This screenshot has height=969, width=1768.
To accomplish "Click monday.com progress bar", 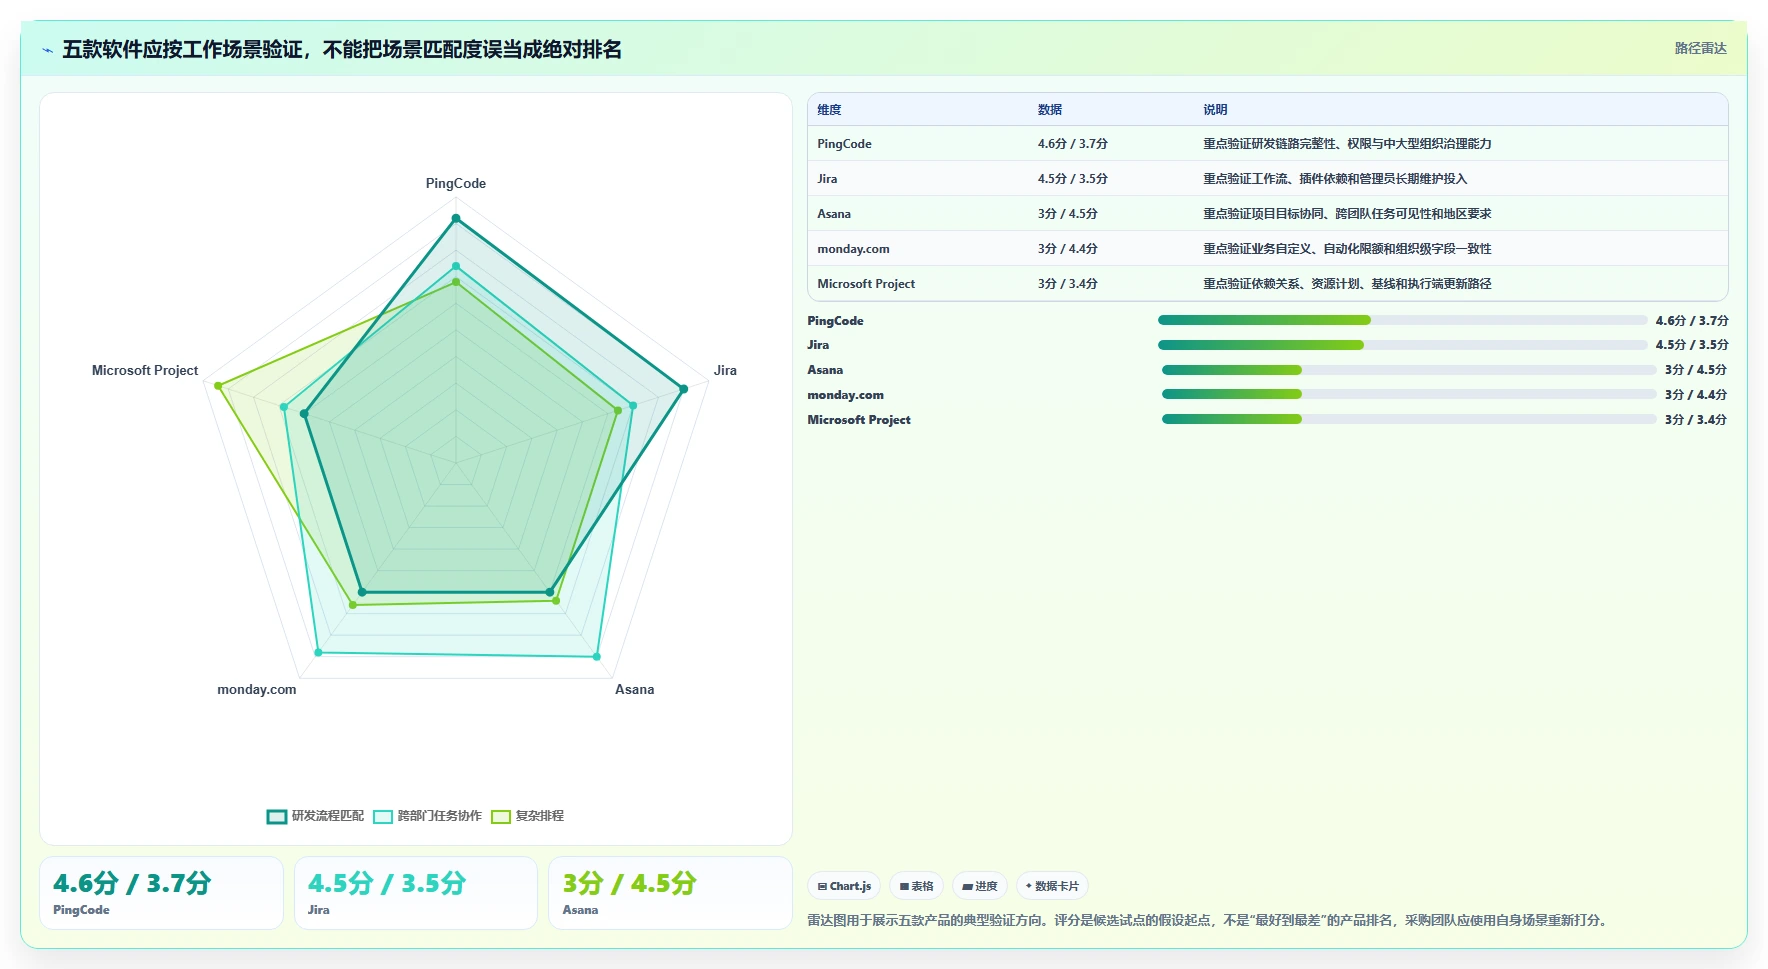I will pos(1409,394).
